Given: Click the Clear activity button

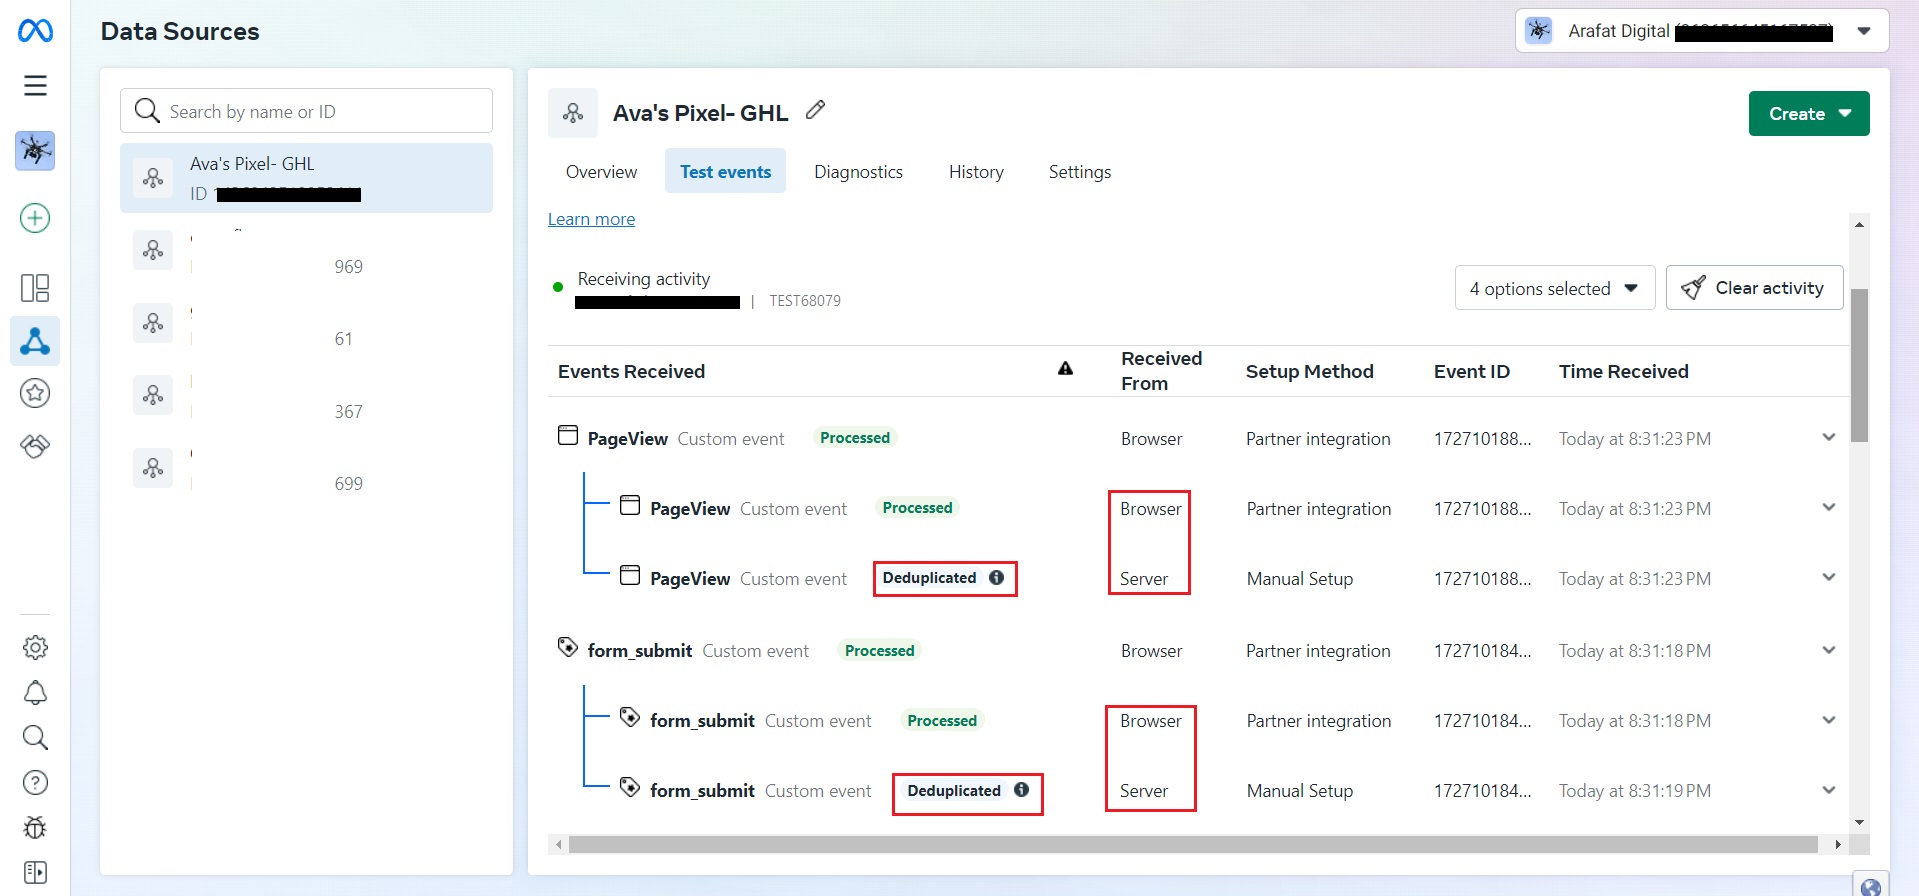Looking at the screenshot, I should 1754,288.
